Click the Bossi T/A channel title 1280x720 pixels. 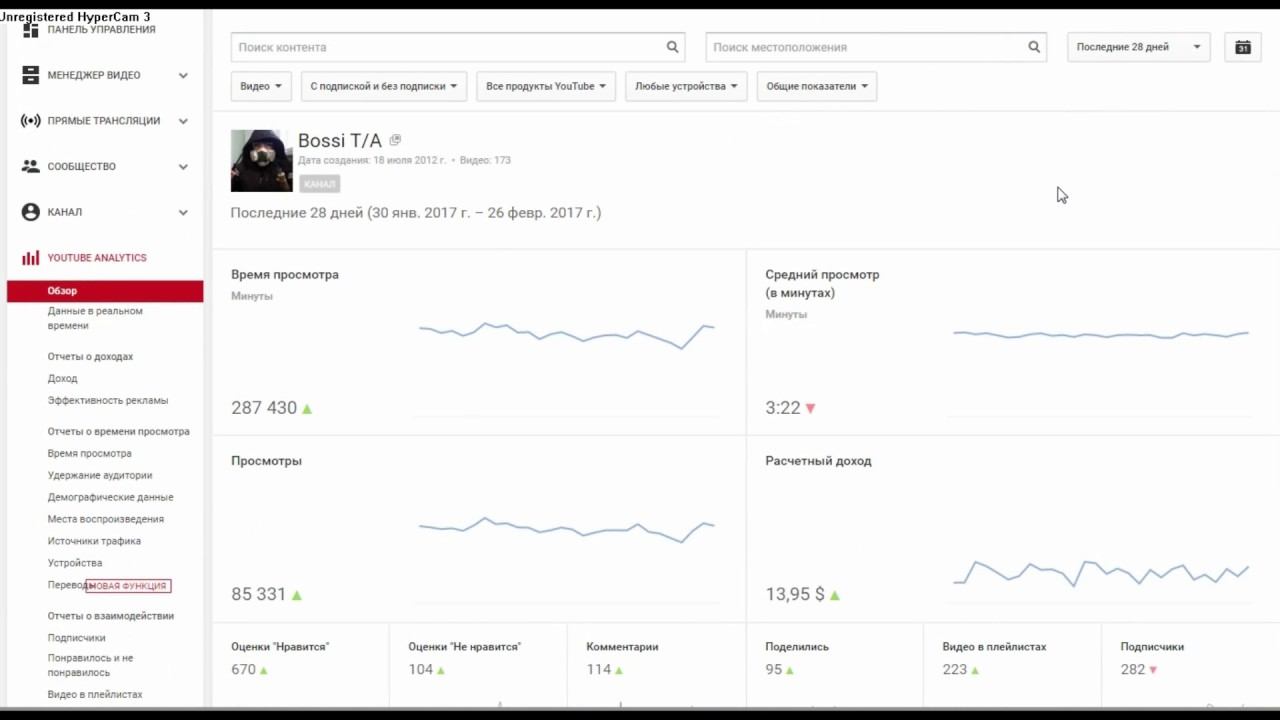click(340, 141)
